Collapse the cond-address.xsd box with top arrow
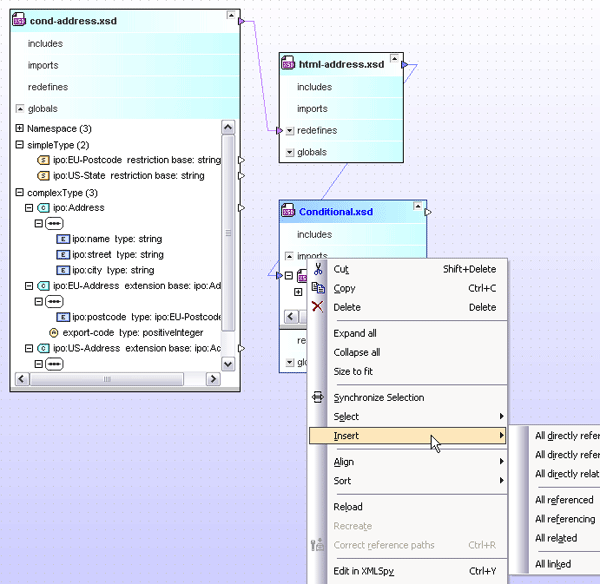 coord(230,19)
